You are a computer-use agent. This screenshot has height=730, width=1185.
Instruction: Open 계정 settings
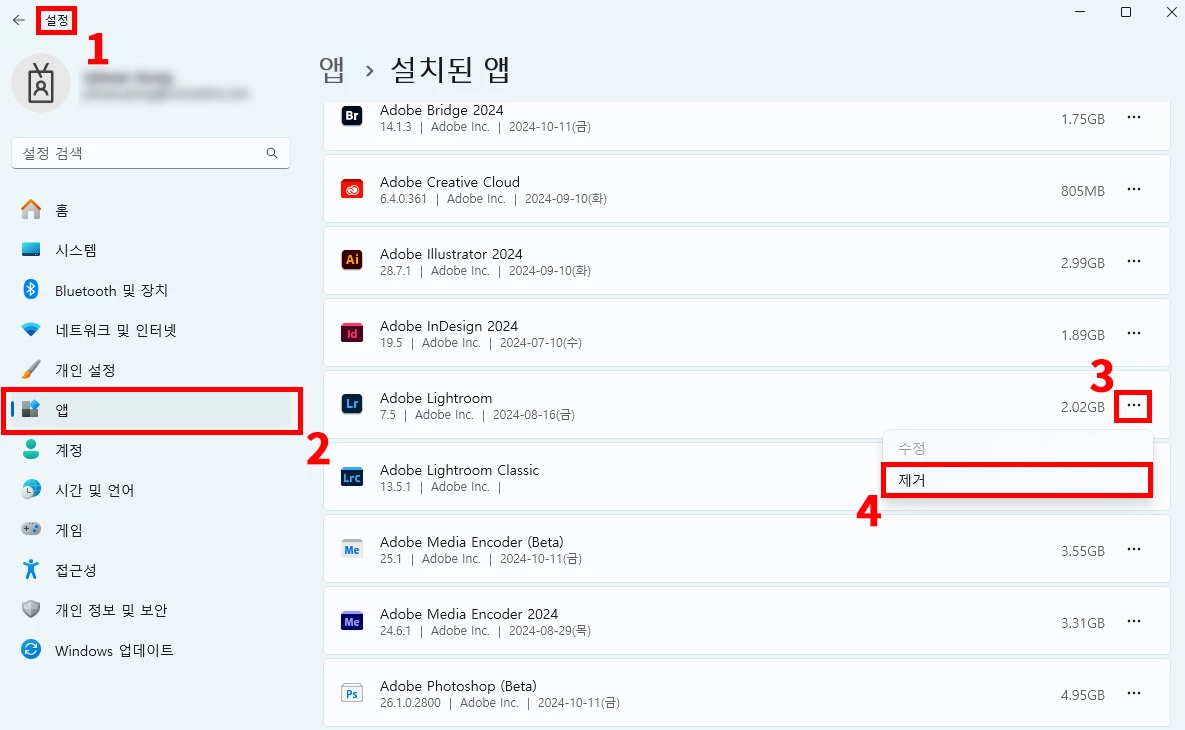coord(151,450)
